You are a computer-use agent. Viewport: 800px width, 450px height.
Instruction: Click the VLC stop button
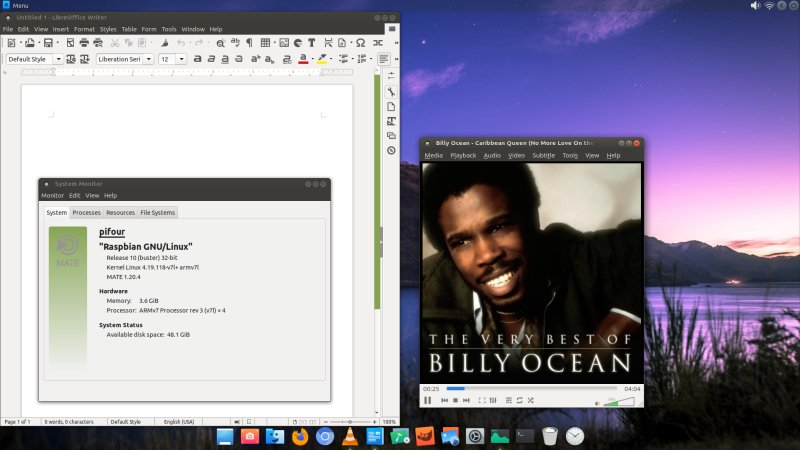[x=456, y=400]
